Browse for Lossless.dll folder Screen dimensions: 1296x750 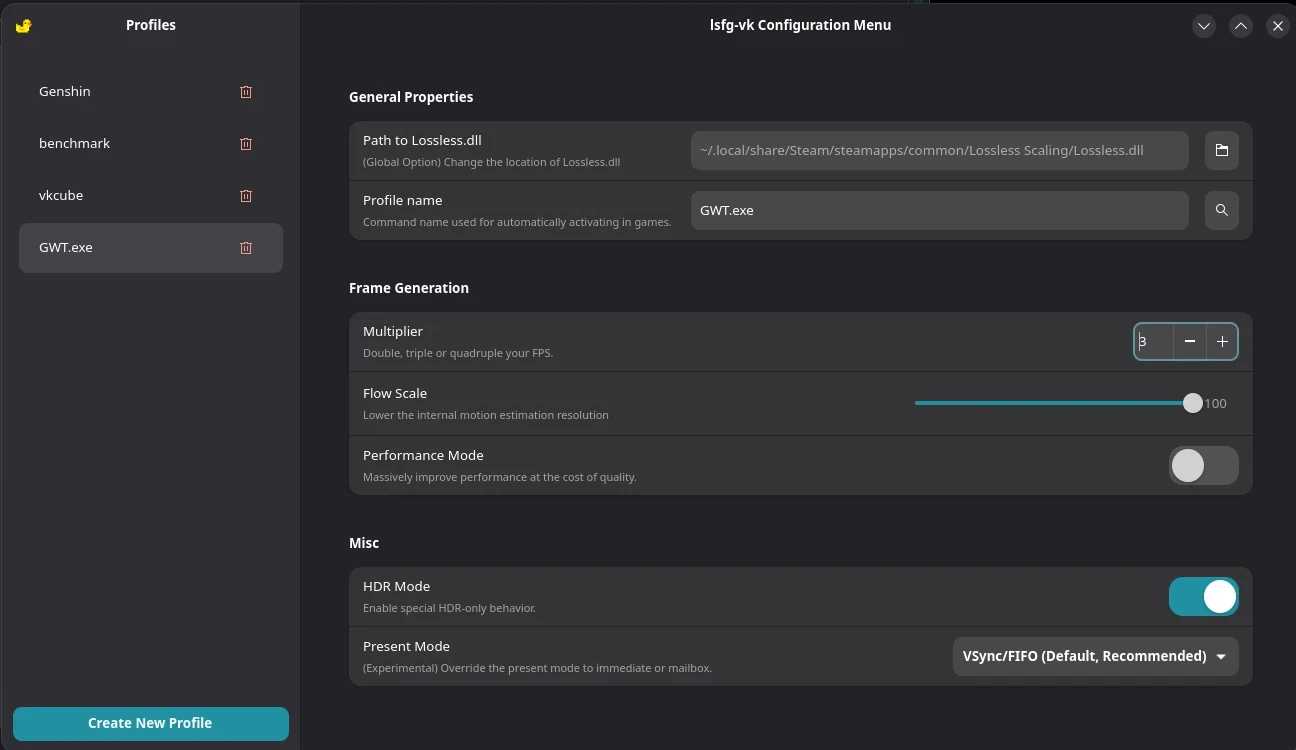[x=1221, y=151]
